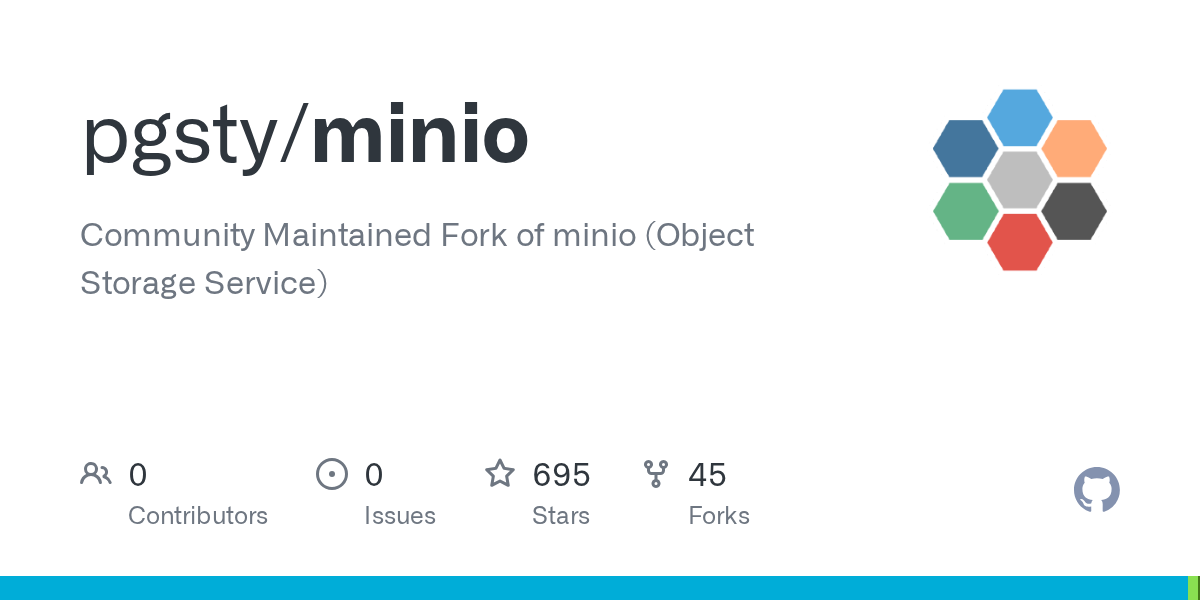Select the blue hexagon atop the avatar
This screenshot has width=1200, height=600.
[x=1020, y=117]
